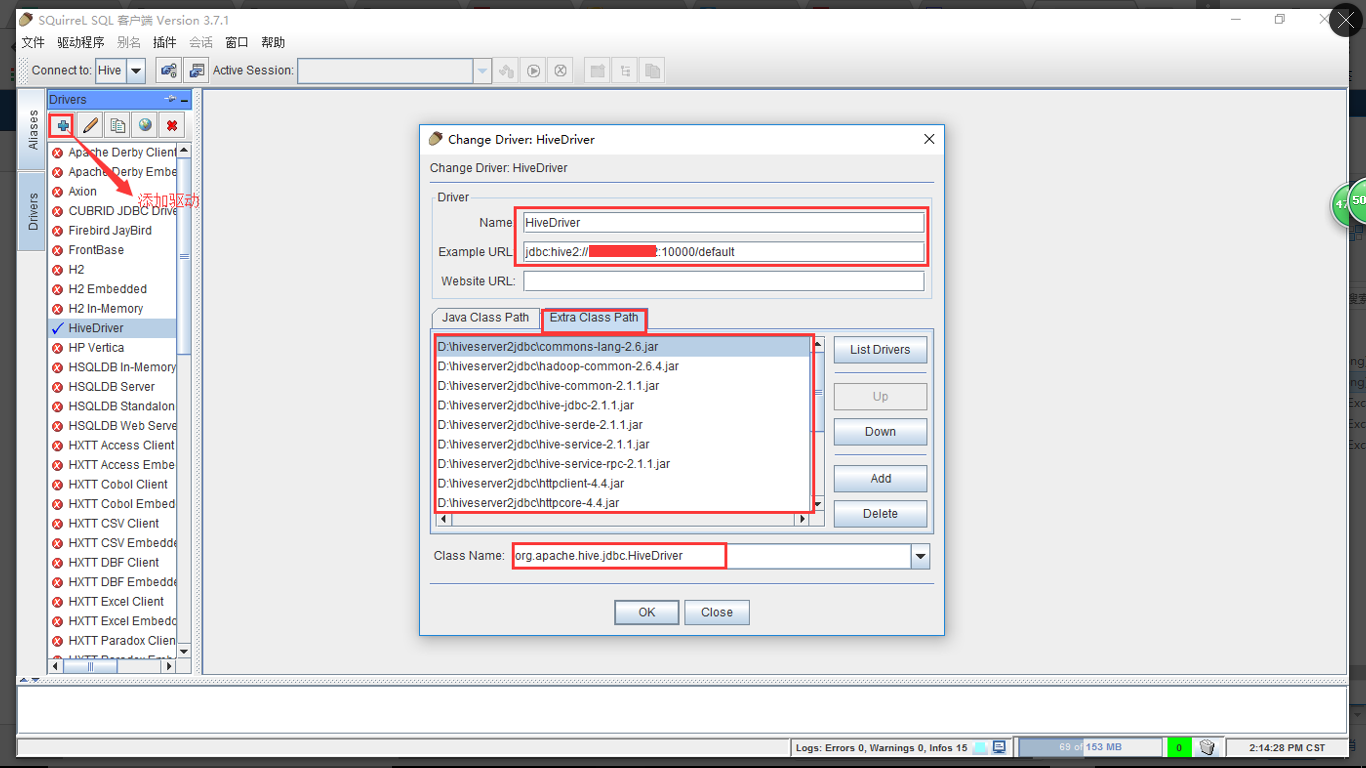Click the run script toolbar icon
The width and height of the screenshot is (1366, 768).
click(x=534, y=70)
